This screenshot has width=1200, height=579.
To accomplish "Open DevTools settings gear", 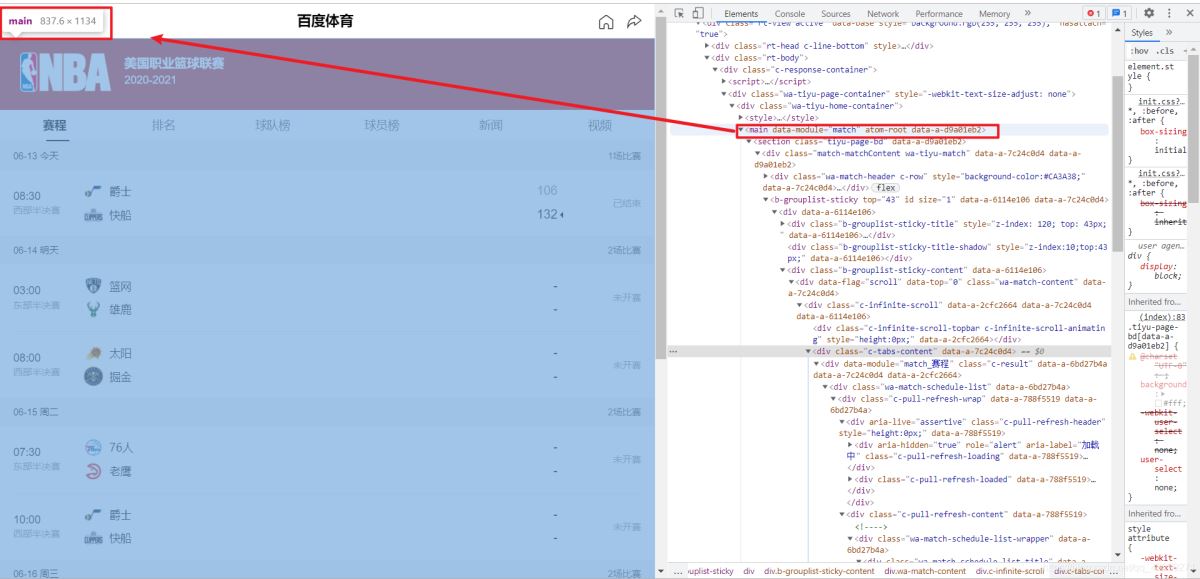I will click(x=1149, y=13).
